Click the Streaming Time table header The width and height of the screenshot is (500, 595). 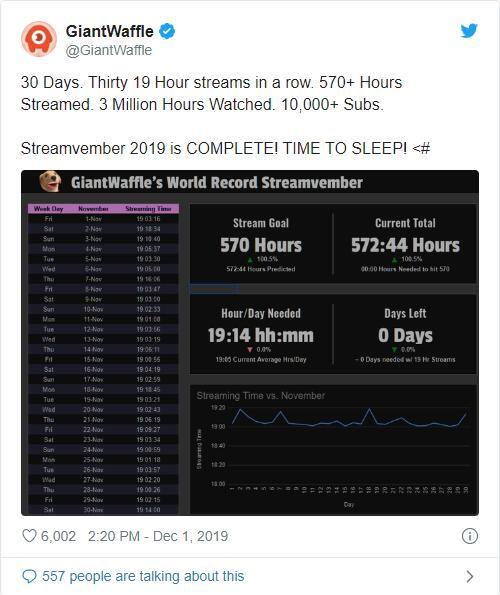(x=148, y=209)
